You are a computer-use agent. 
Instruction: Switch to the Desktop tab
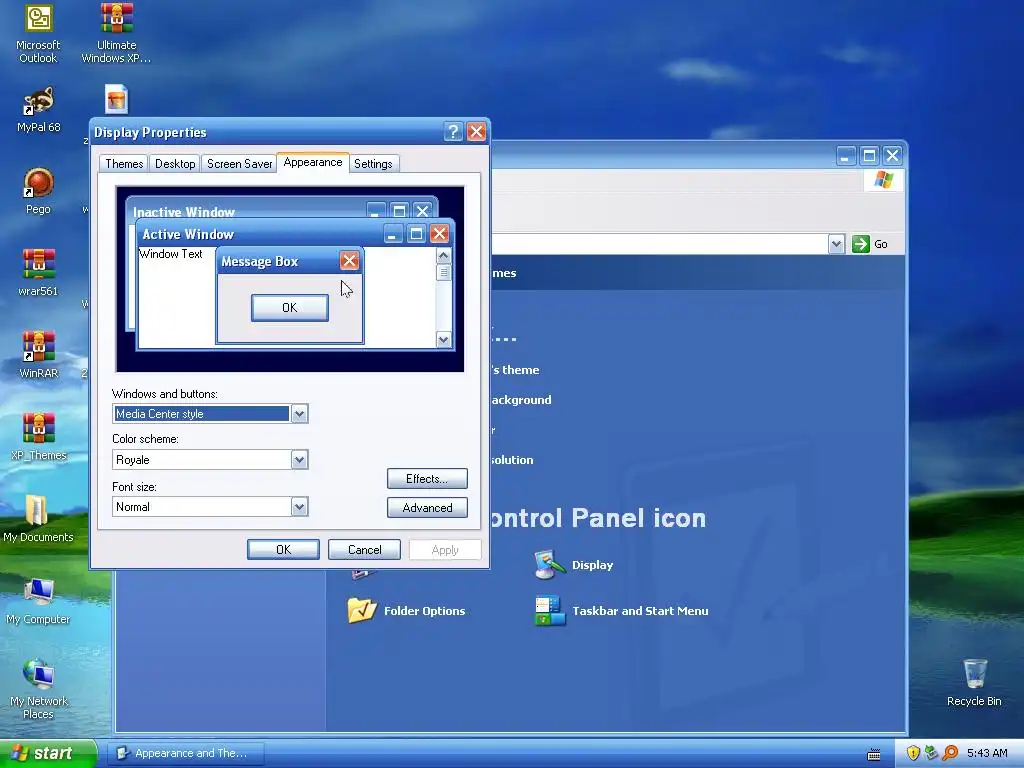(174, 163)
